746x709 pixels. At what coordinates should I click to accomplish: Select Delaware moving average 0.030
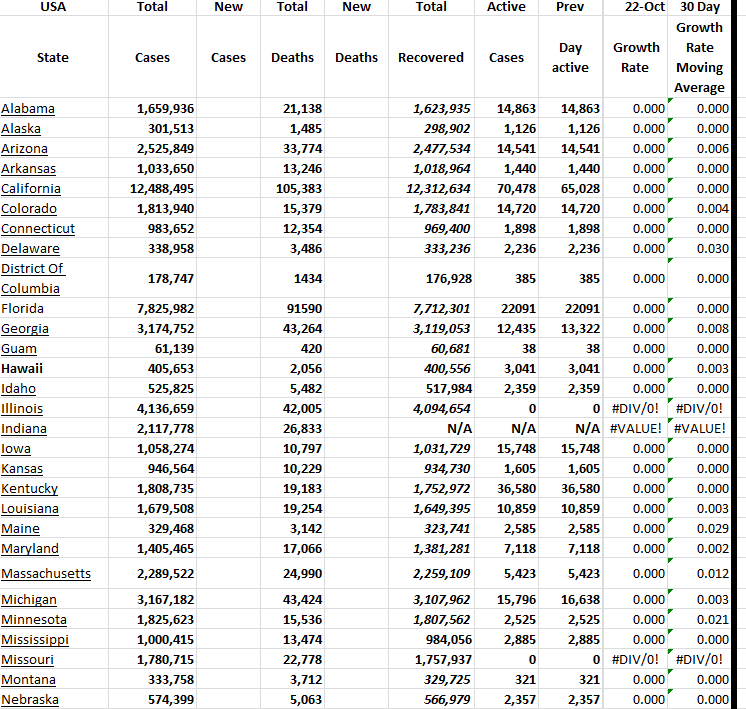(699, 249)
